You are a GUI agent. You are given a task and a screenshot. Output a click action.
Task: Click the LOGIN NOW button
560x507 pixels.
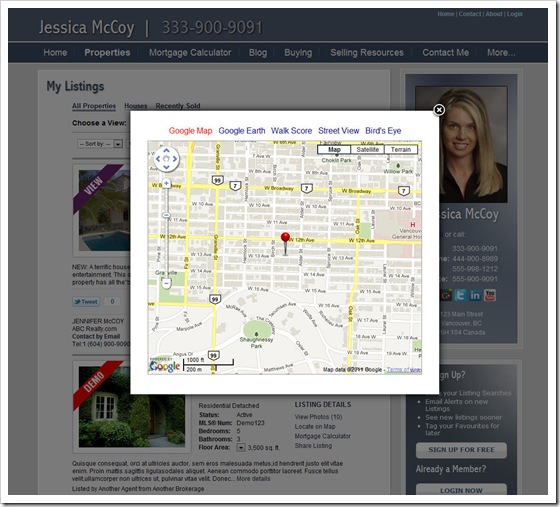tap(461, 490)
